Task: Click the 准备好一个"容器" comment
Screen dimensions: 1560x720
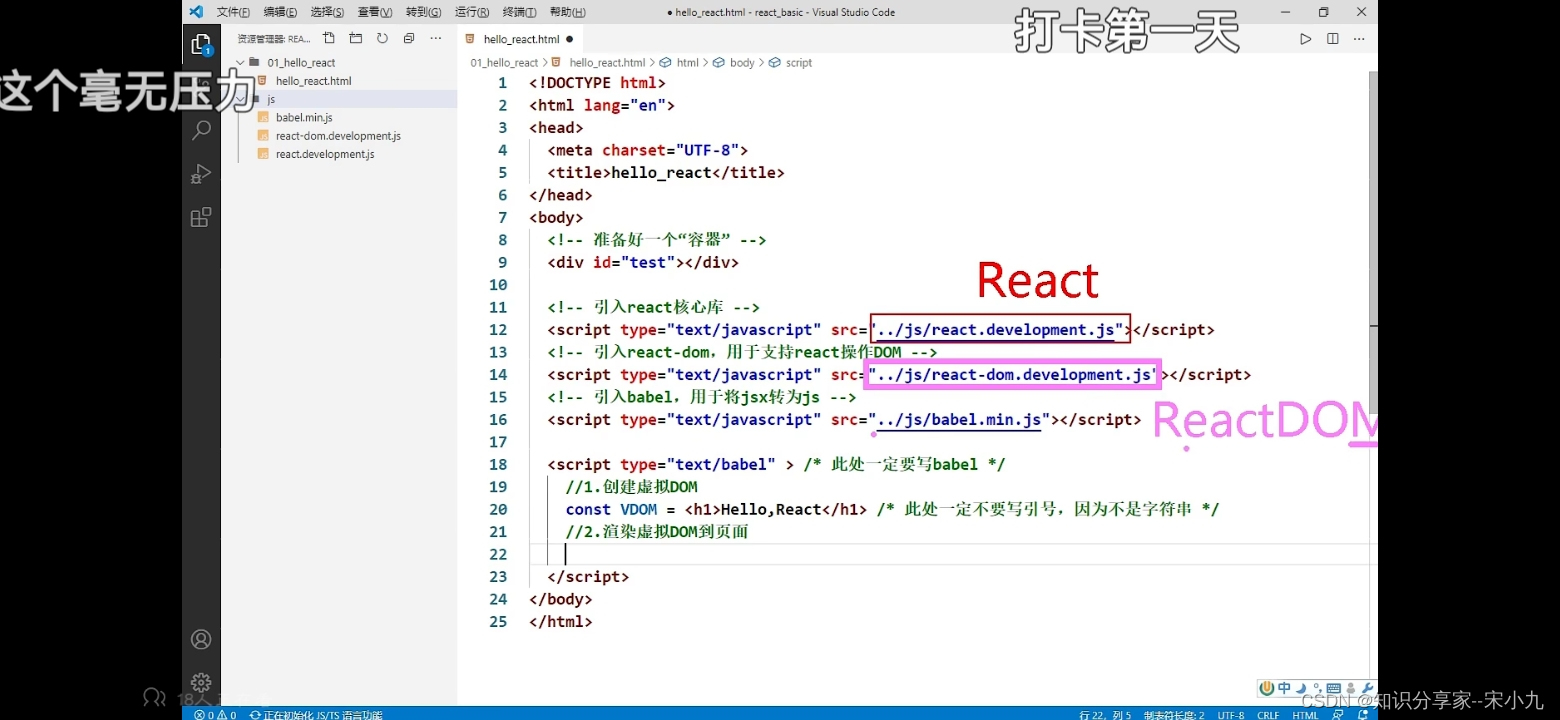Action: (x=656, y=240)
